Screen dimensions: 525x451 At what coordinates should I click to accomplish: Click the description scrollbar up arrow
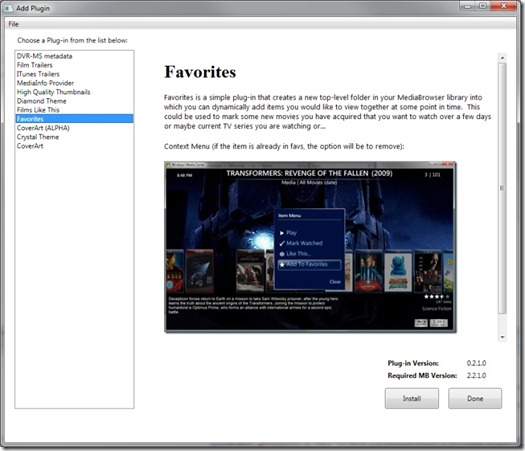coord(502,58)
